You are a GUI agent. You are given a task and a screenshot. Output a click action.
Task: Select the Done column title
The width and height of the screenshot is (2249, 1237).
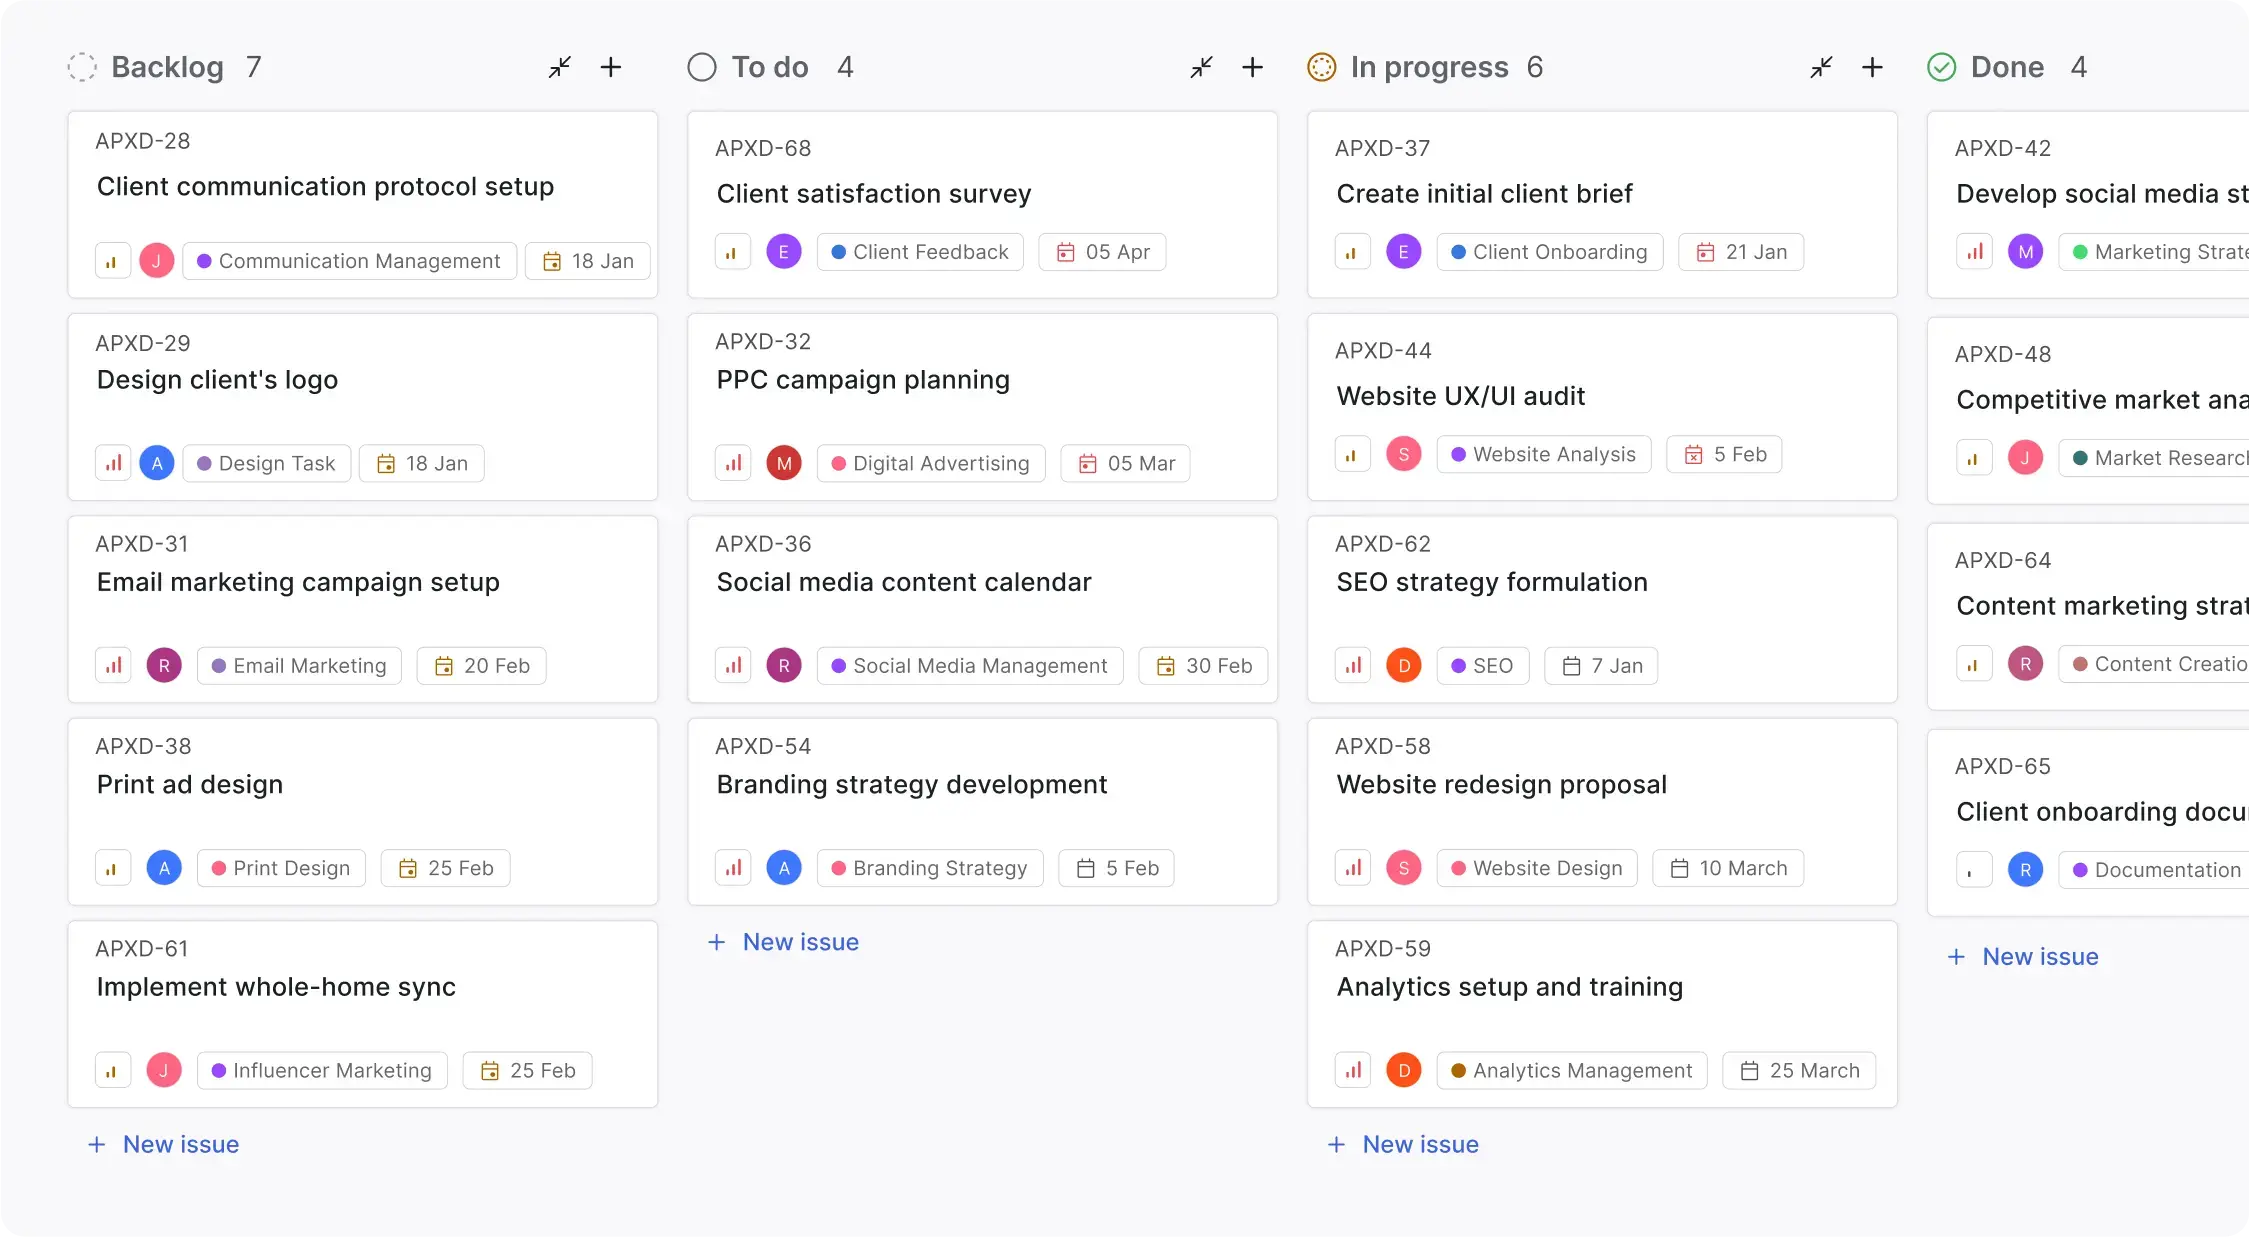click(x=2006, y=66)
